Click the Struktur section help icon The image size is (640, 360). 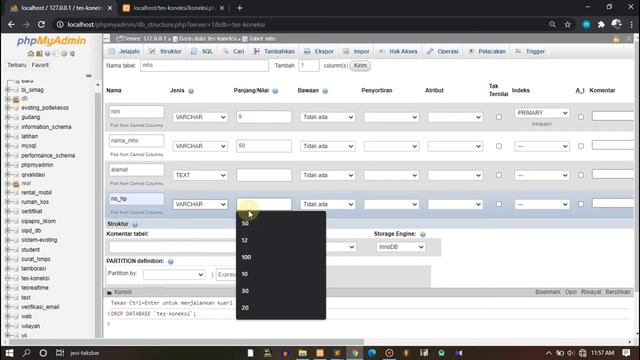pos(135,224)
